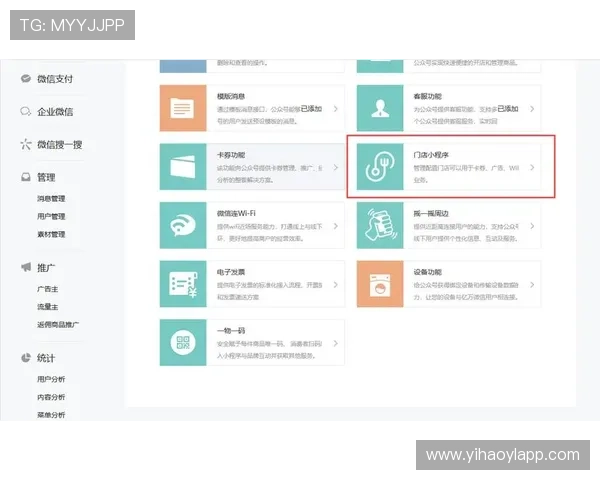Image resolution: width=600 pixels, height=480 pixels.
Task: Click the 统计 pie chart sidebar icon
Action: tap(26, 358)
